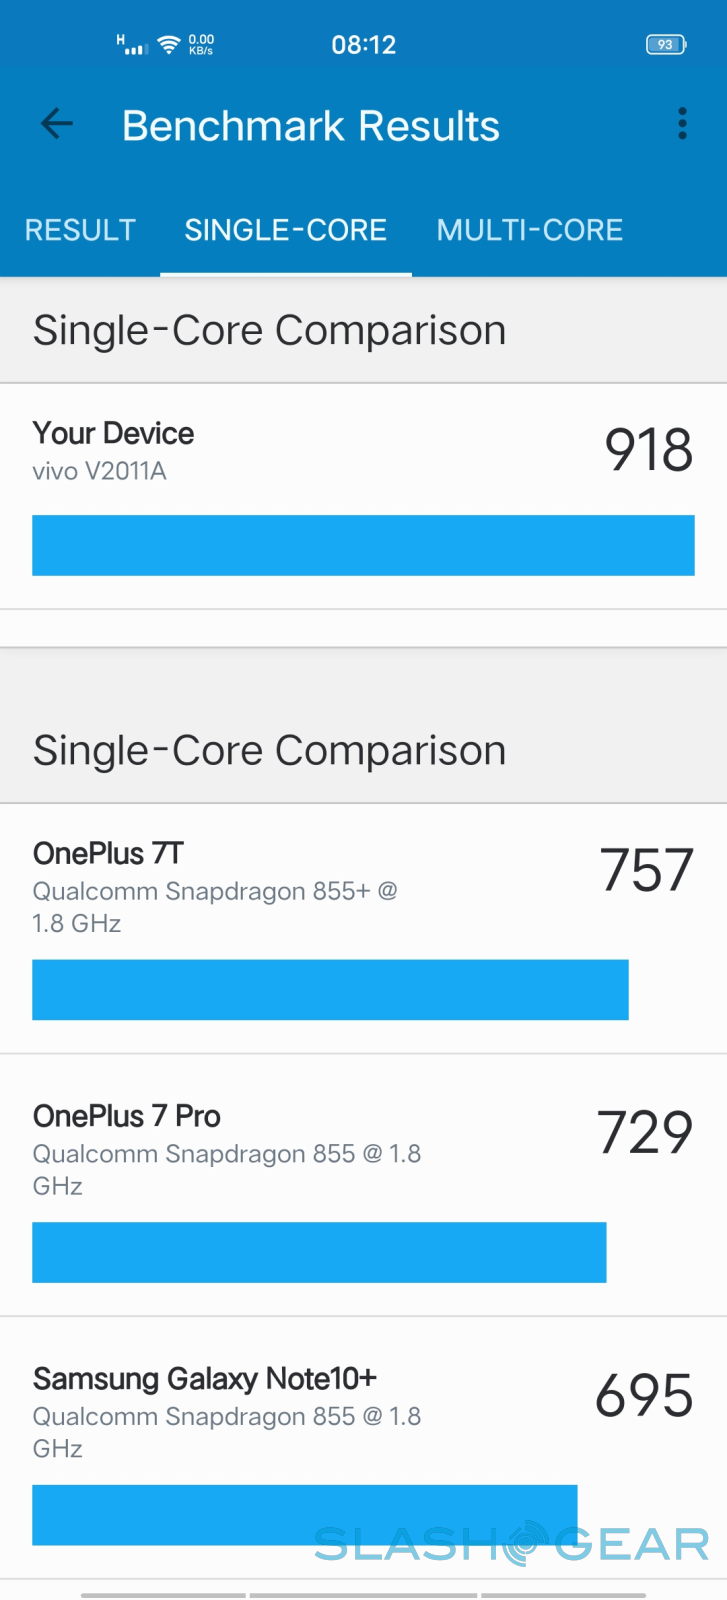The height and width of the screenshot is (1600, 727).
Task: Tap the Benchmark Results title
Action: 311,126
